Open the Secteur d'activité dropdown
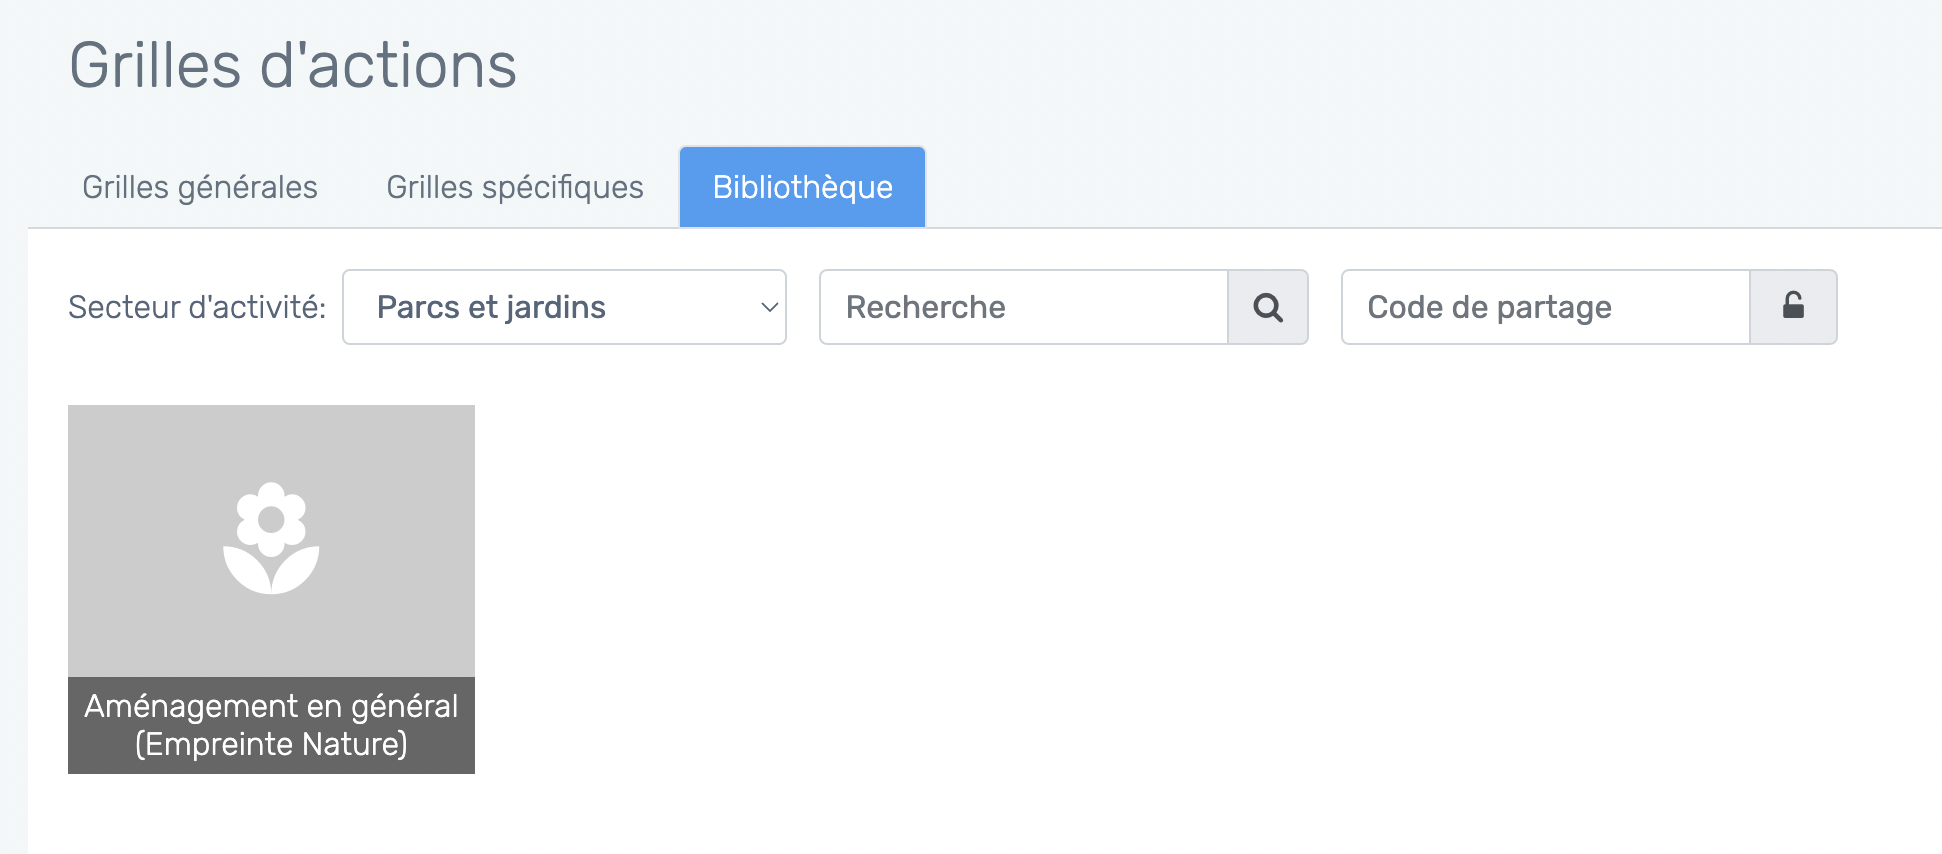Image resolution: width=1942 pixels, height=854 pixels. [x=564, y=307]
